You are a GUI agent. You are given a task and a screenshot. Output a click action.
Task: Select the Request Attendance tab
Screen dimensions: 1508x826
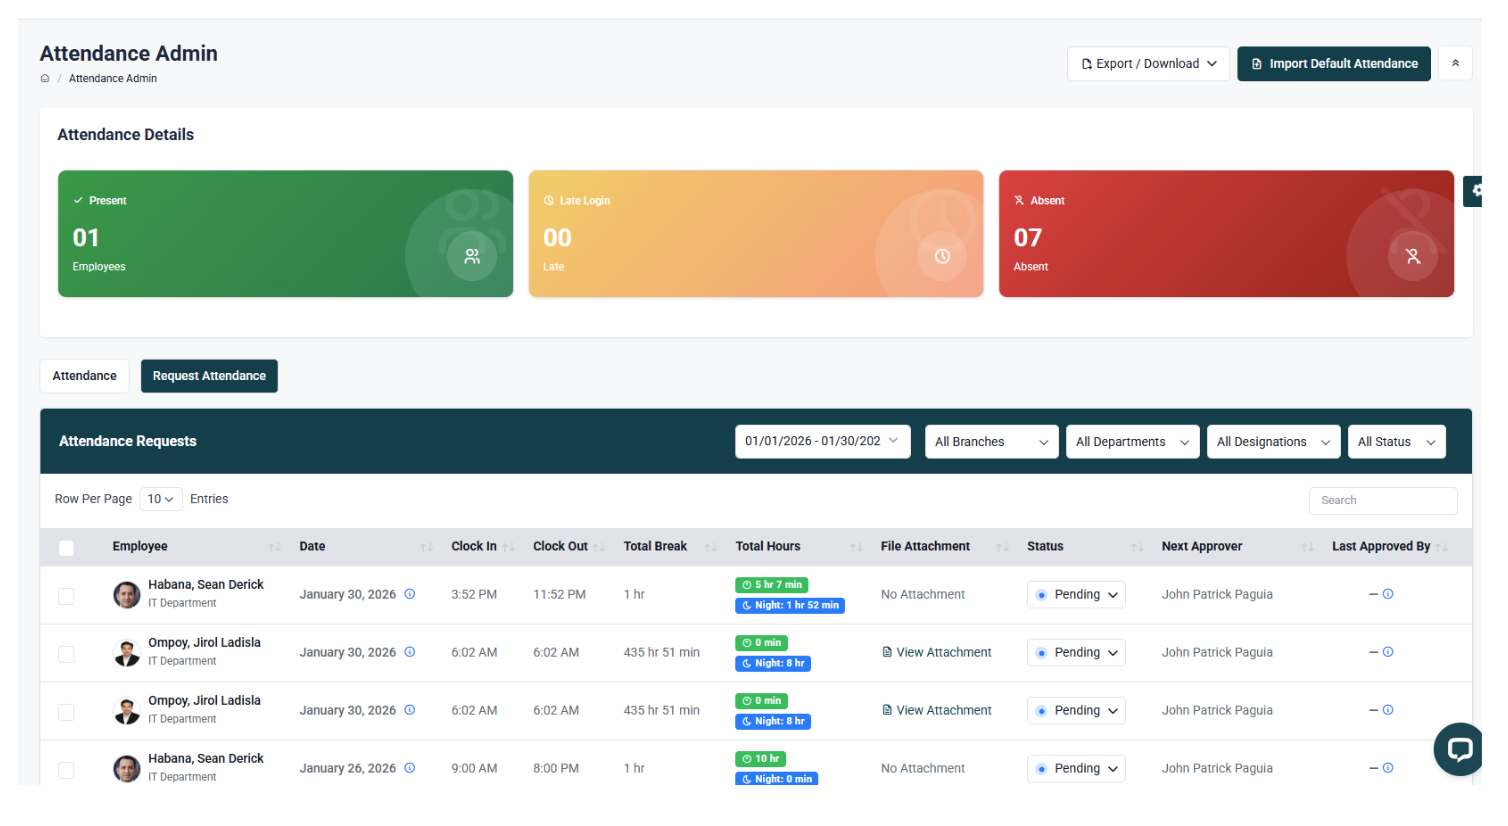point(209,376)
